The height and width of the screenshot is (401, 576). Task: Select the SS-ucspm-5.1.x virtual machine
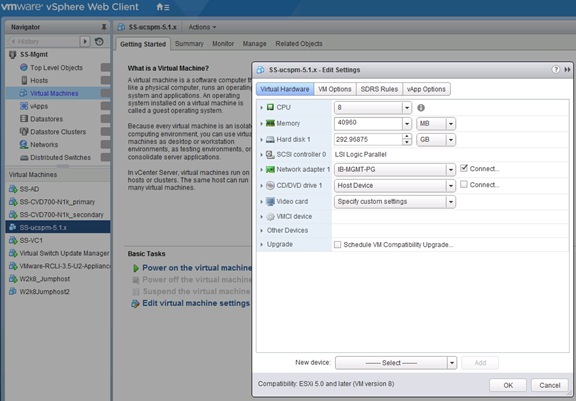[58, 227]
